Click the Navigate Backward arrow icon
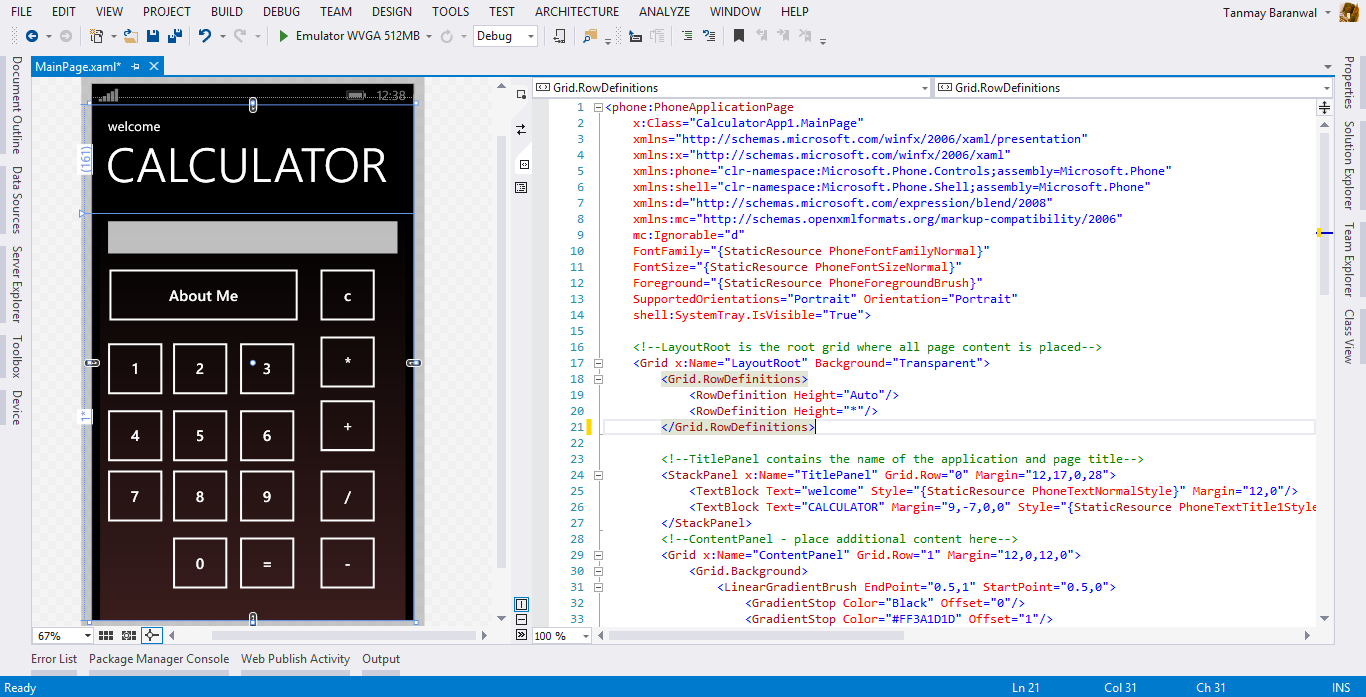The image size is (1366, 697). 31,36
